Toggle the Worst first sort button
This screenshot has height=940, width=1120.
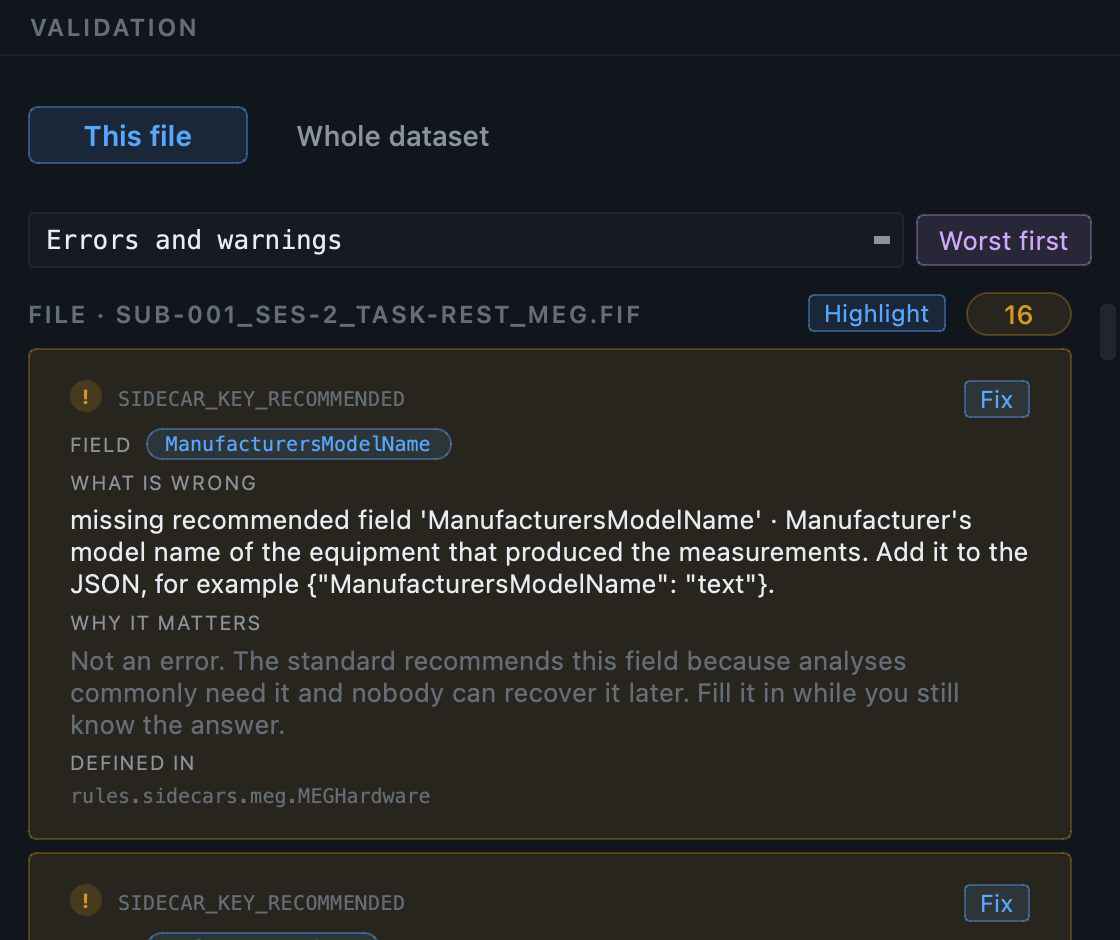click(x=1004, y=240)
